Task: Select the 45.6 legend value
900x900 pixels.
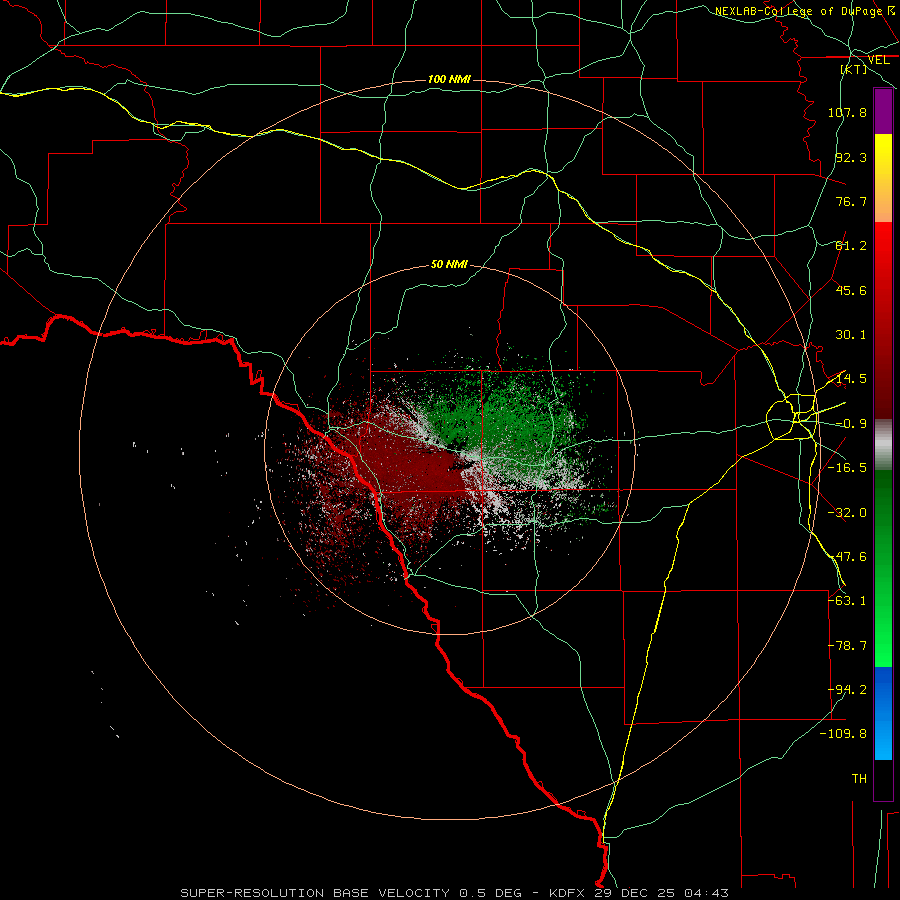Action: coord(851,290)
